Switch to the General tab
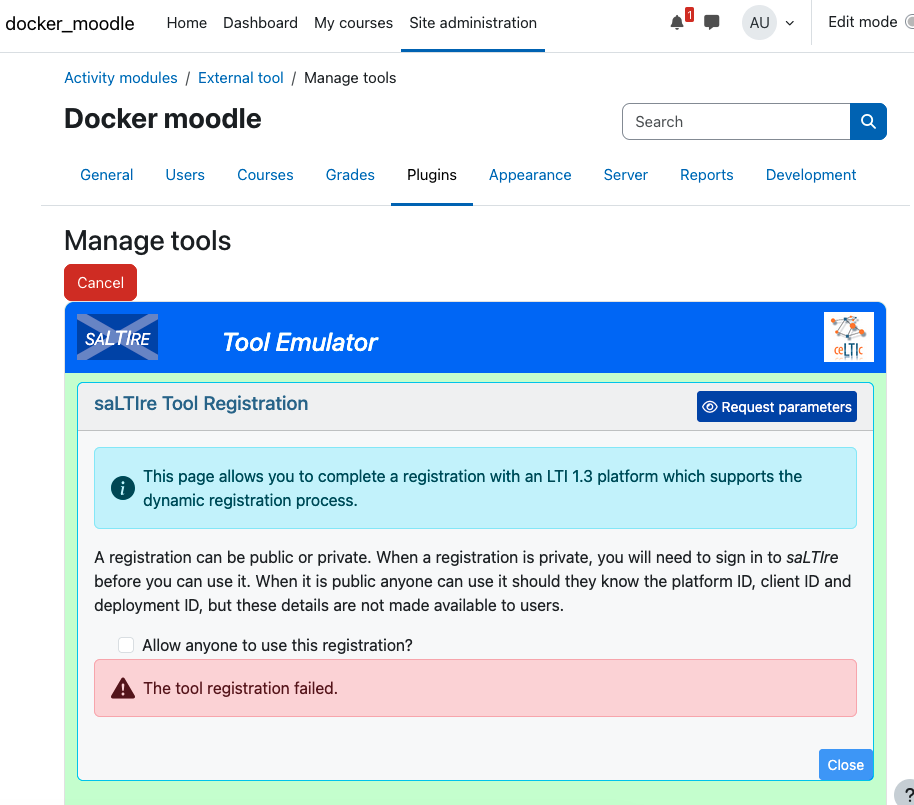 107,175
